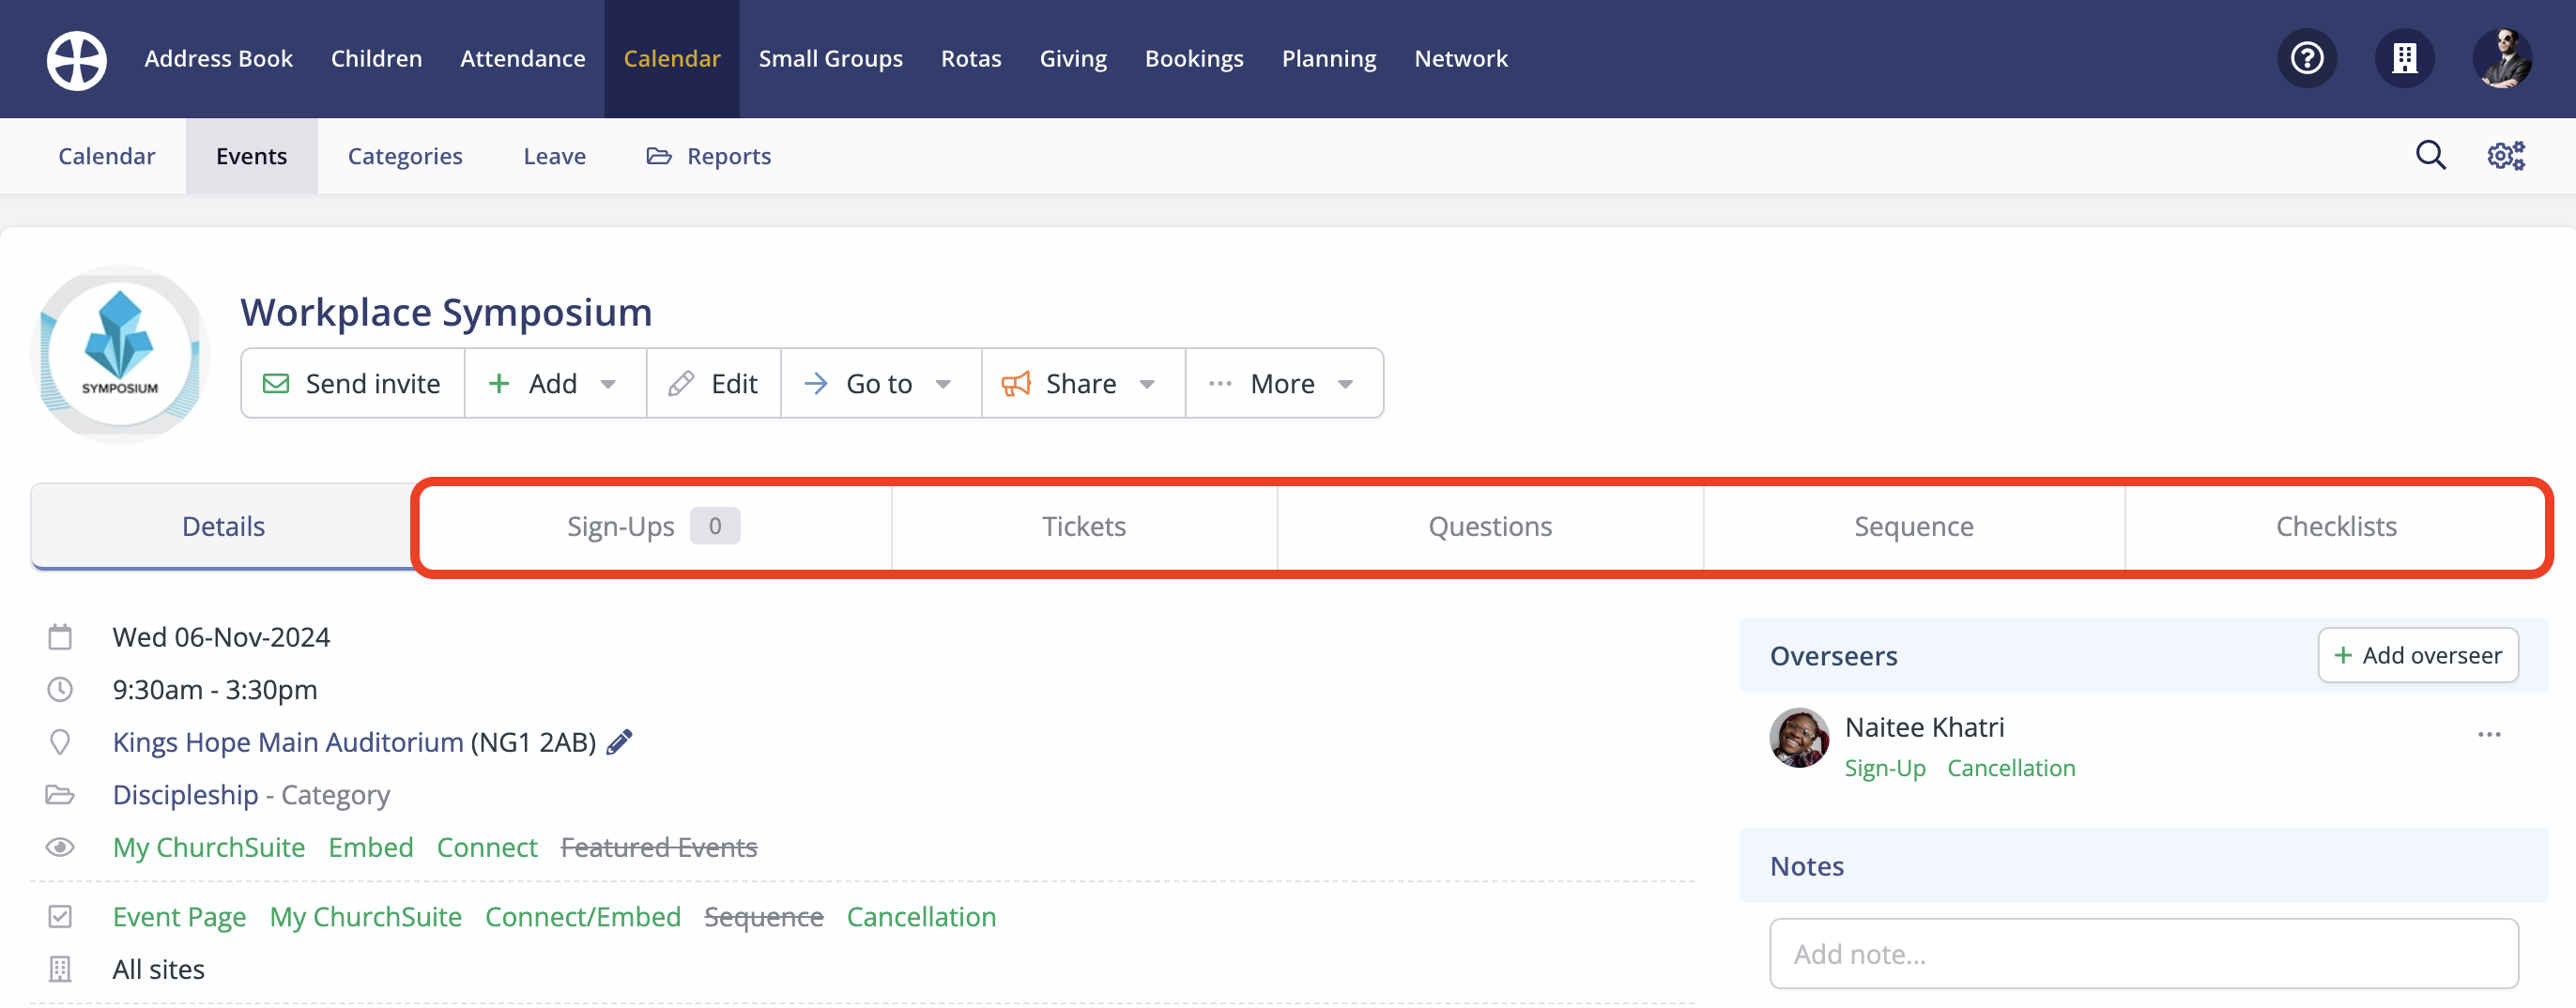Screen dimensions: 2576x1008
Task: Click the building icon near the profile picture
Action: click(x=2405, y=58)
